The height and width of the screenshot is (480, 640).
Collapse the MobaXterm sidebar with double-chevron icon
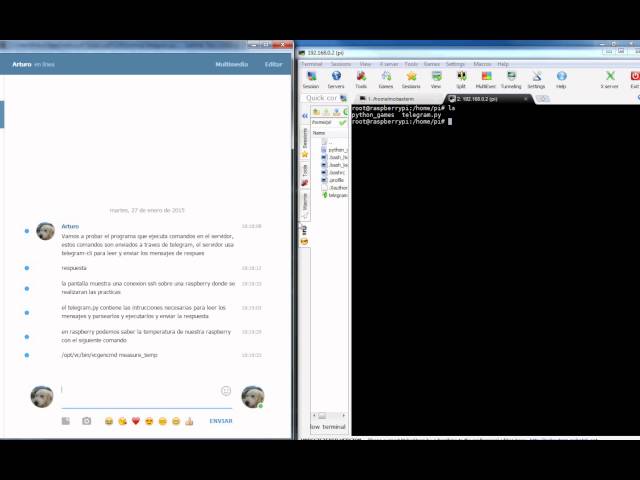point(305,116)
